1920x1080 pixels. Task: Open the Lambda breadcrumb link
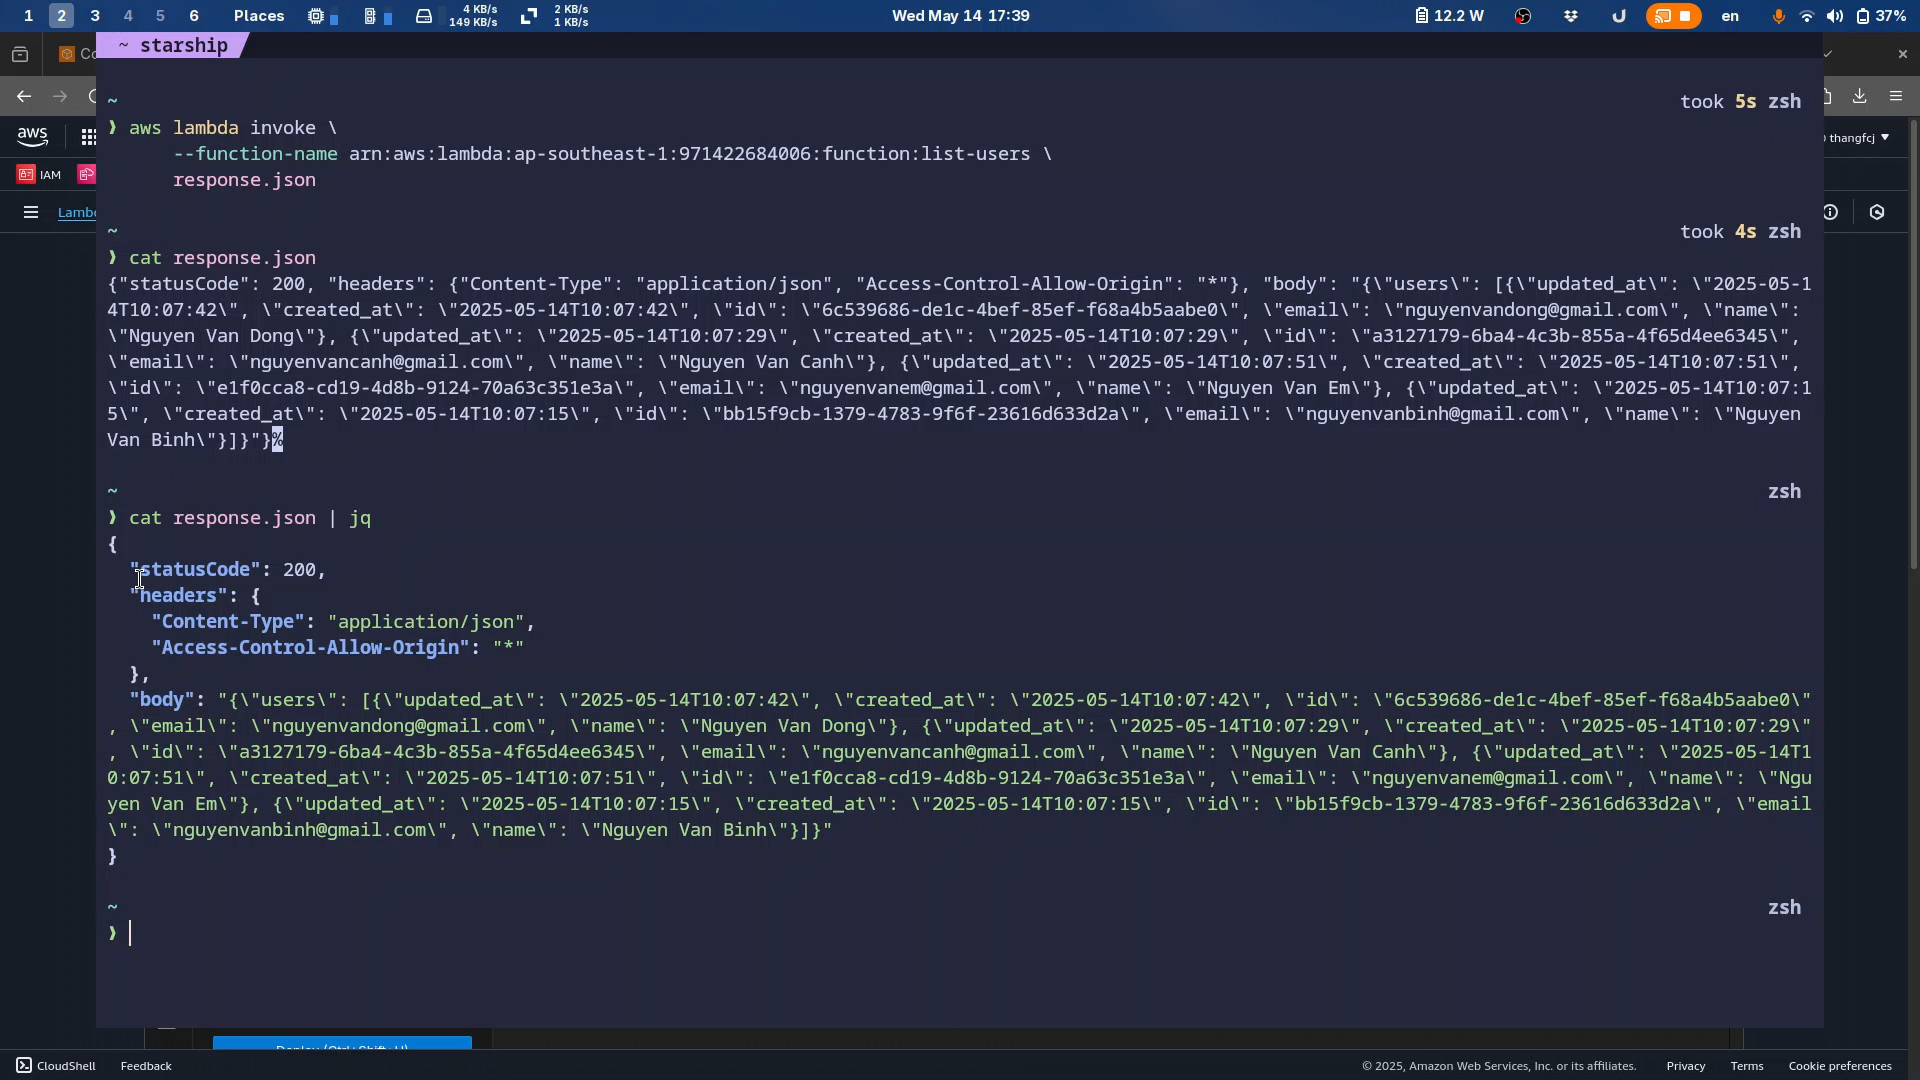tap(77, 212)
